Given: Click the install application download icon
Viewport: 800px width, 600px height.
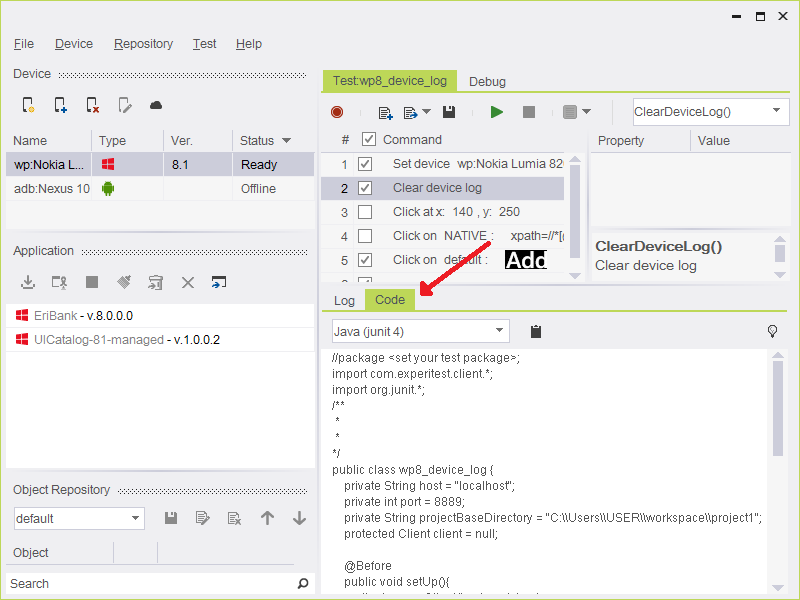Looking at the screenshot, I should (28, 283).
